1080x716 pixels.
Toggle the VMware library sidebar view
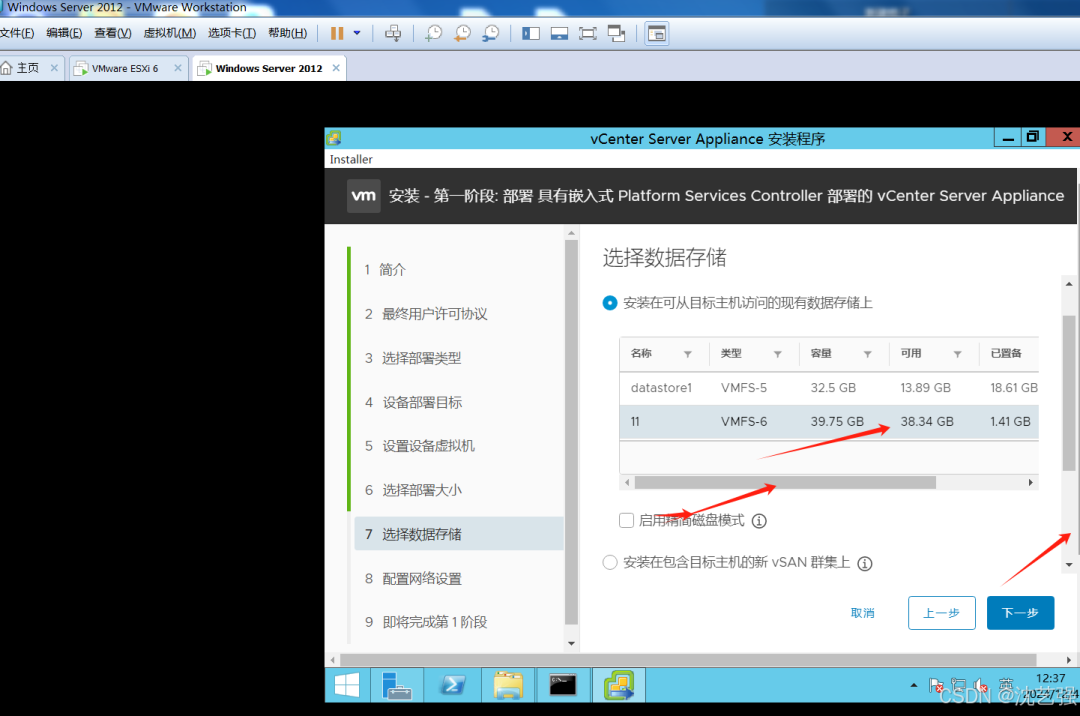pos(530,33)
